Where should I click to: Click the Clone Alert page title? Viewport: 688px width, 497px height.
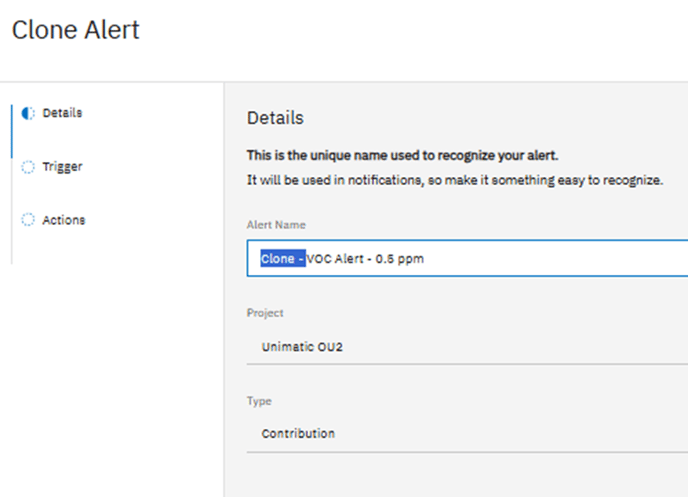(76, 30)
